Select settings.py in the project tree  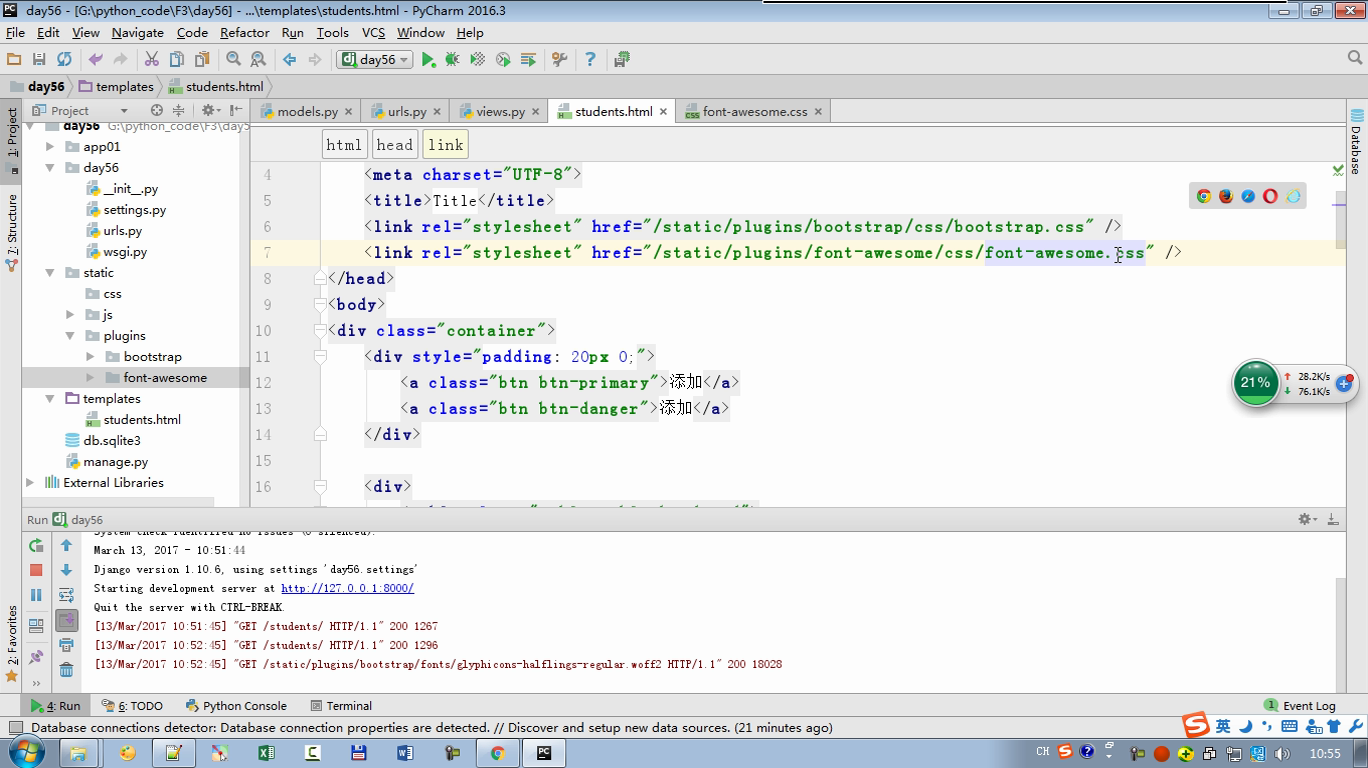tap(134, 210)
